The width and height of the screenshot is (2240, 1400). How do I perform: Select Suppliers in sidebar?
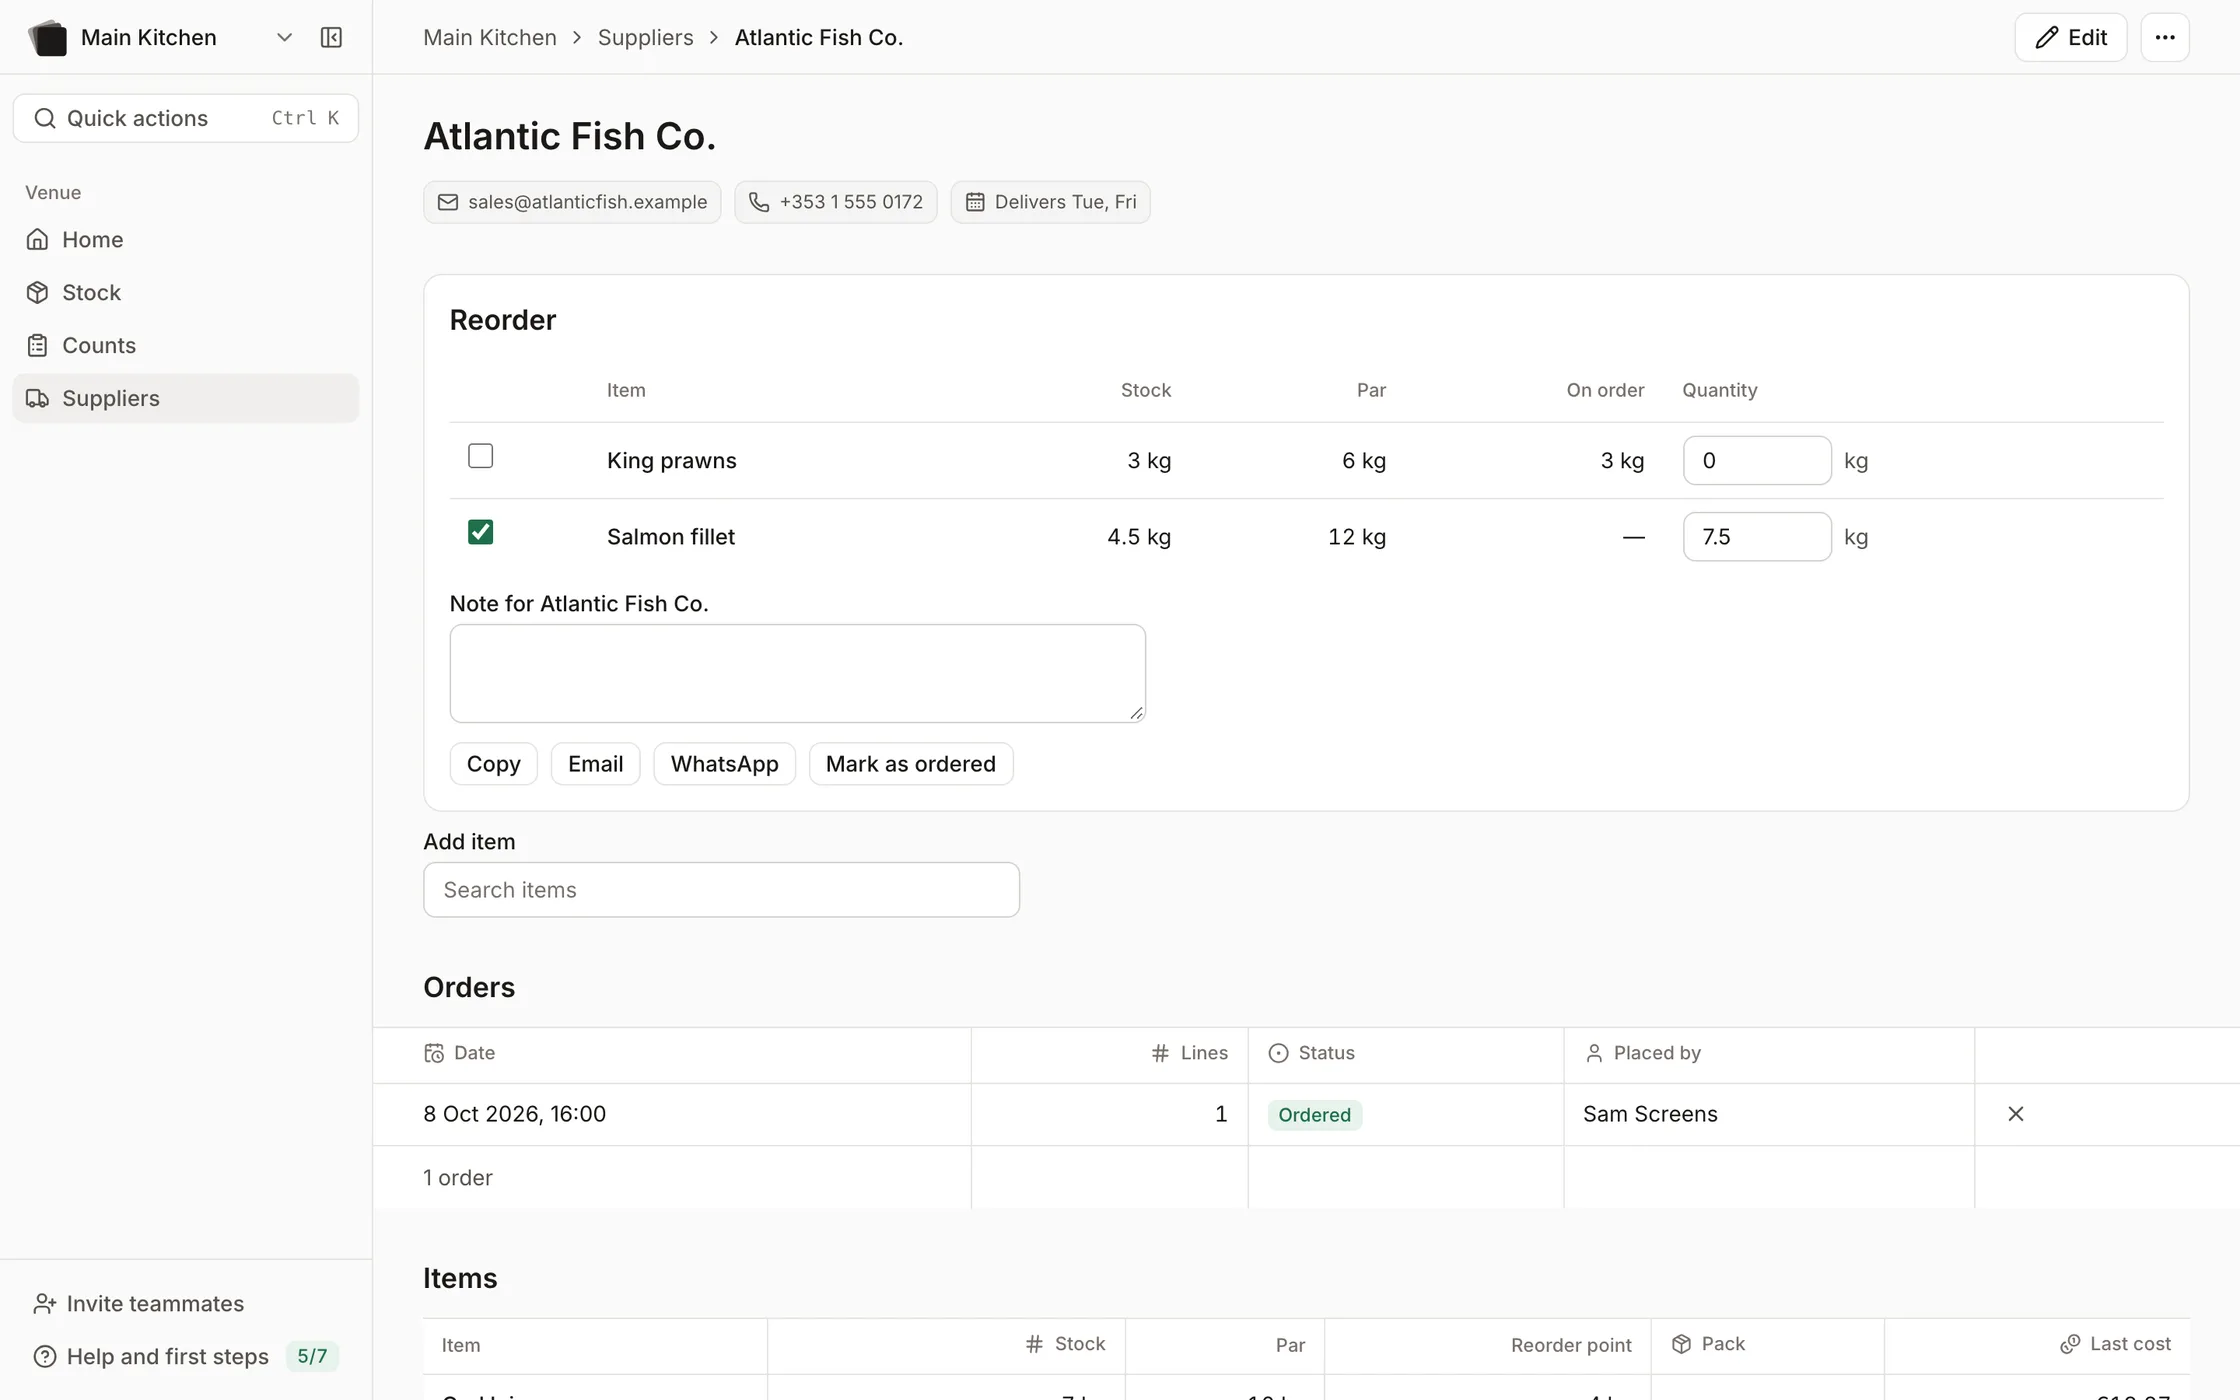186,398
